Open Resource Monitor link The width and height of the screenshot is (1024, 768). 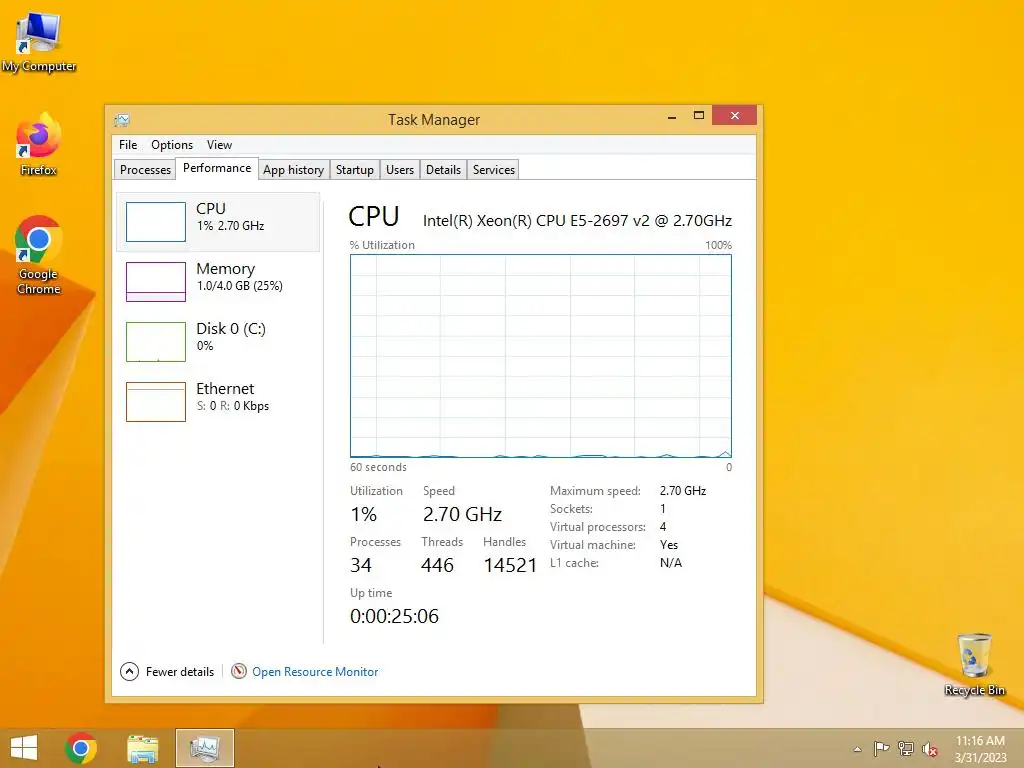pos(315,672)
